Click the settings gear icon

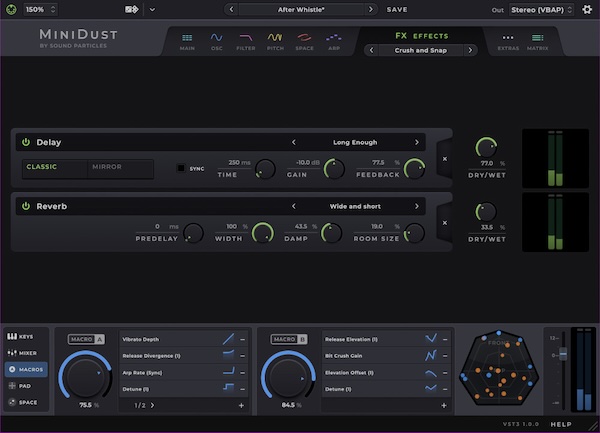point(587,10)
